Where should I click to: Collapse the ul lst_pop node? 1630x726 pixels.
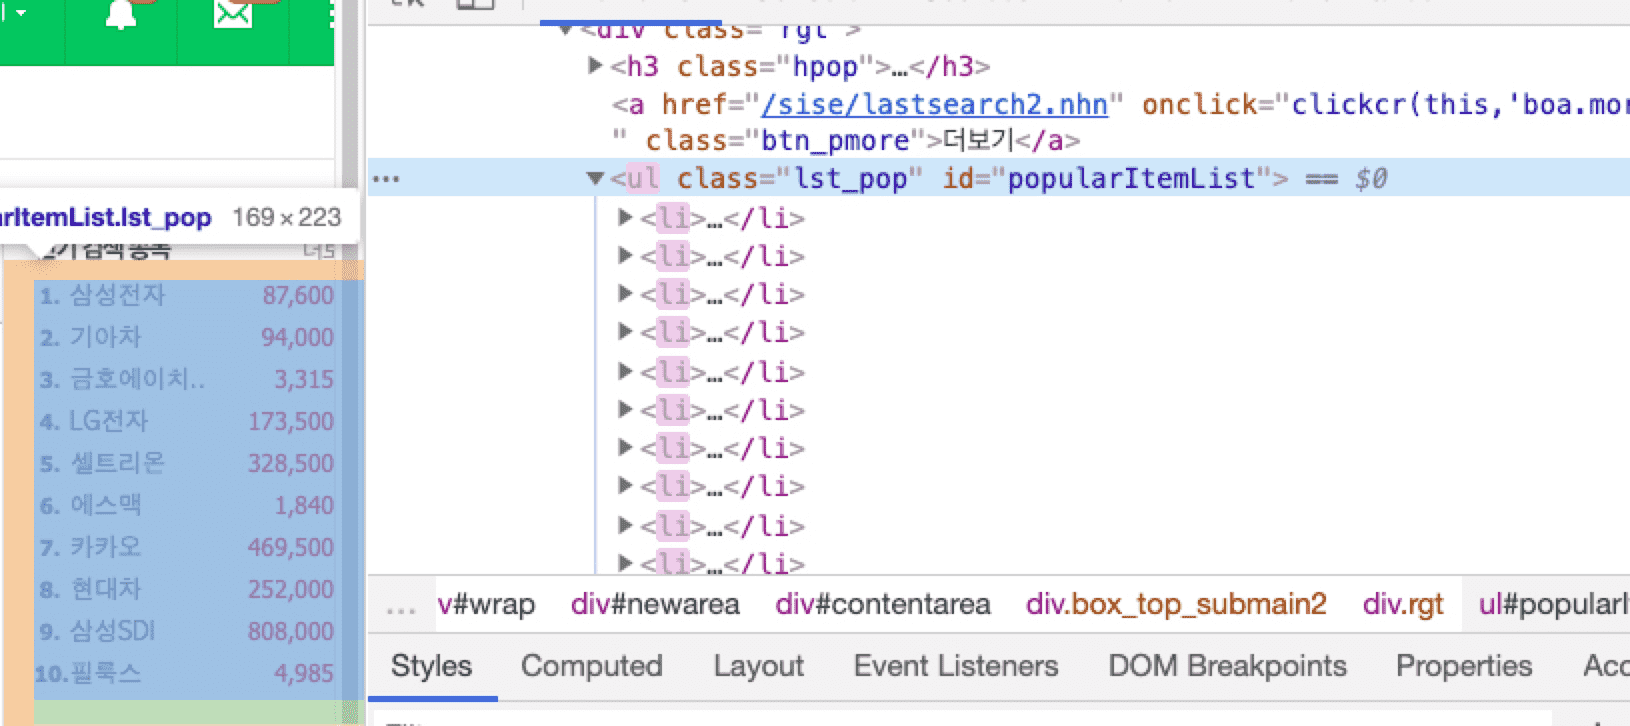tap(595, 179)
